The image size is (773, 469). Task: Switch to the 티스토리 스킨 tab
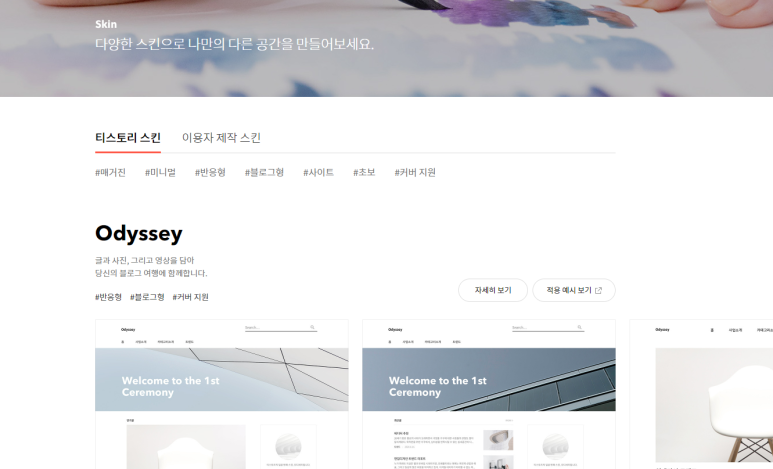128,138
